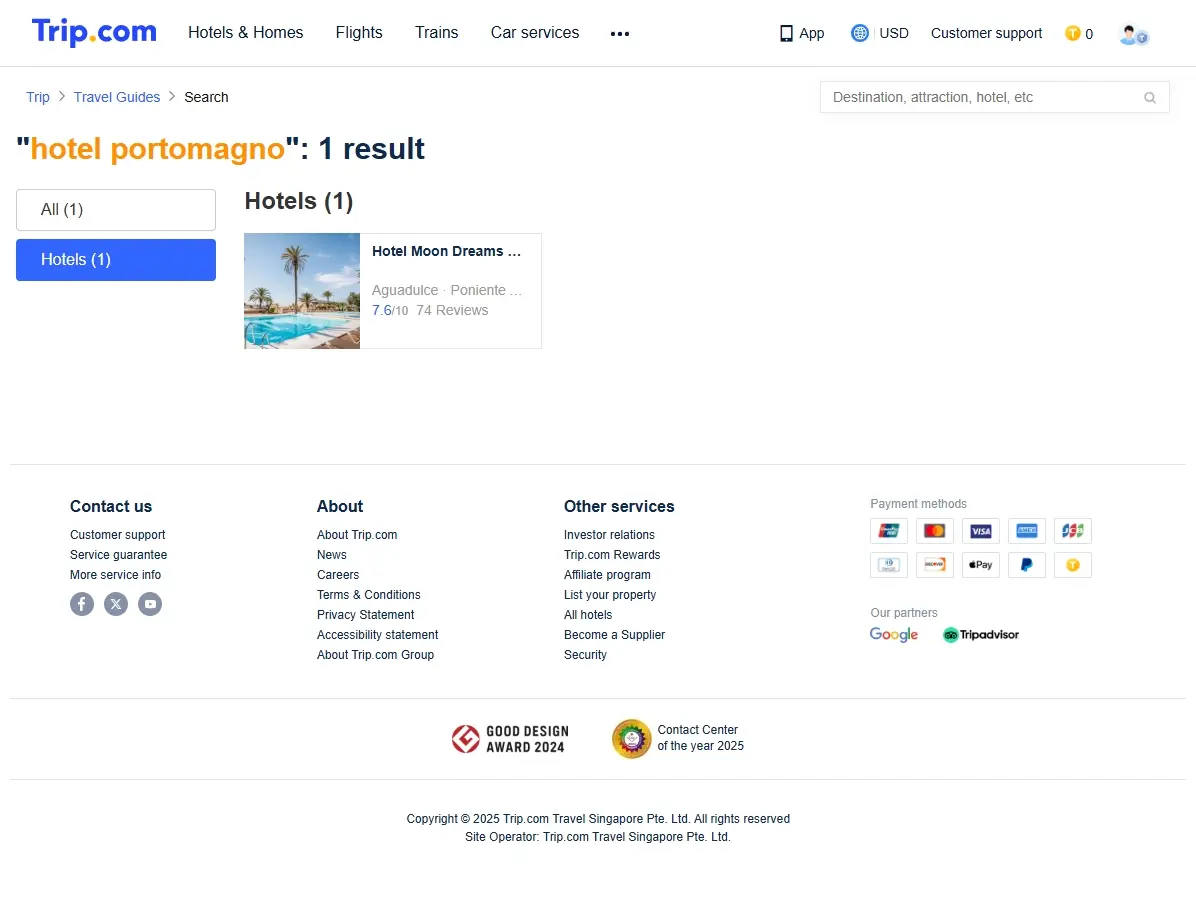Click the globe language icon
The image size is (1196, 921).
(x=859, y=33)
